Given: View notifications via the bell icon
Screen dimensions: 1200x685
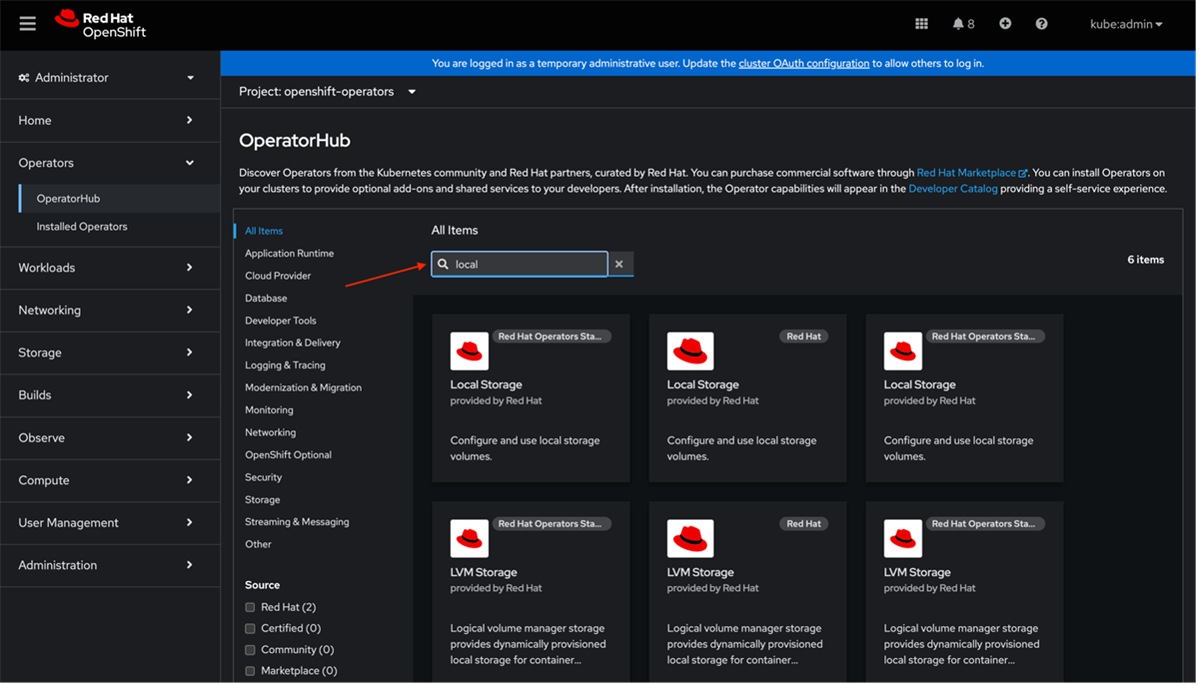Looking at the screenshot, I should (x=957, y=23).
